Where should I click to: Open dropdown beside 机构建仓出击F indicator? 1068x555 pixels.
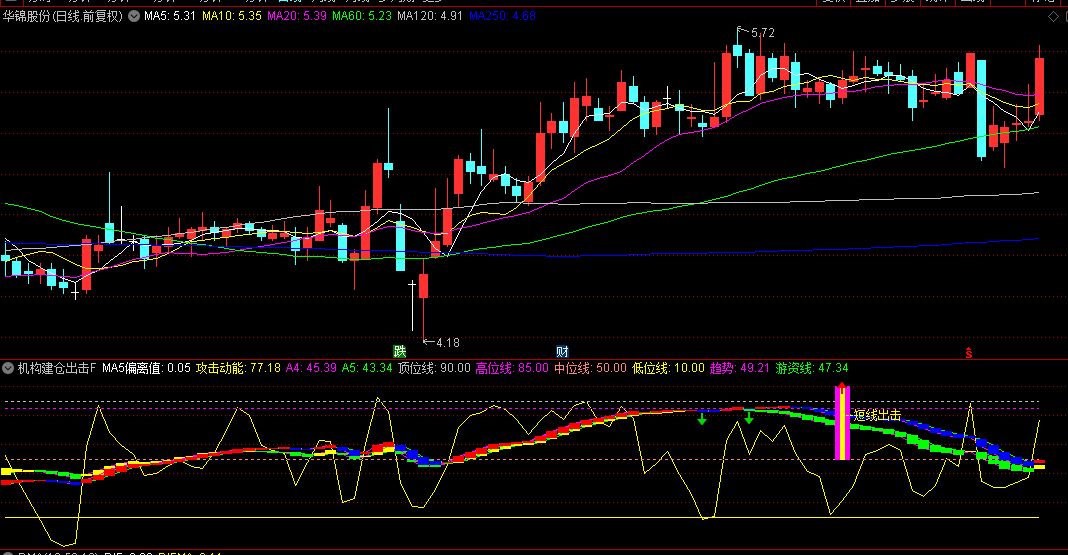(x=8, y=368)
